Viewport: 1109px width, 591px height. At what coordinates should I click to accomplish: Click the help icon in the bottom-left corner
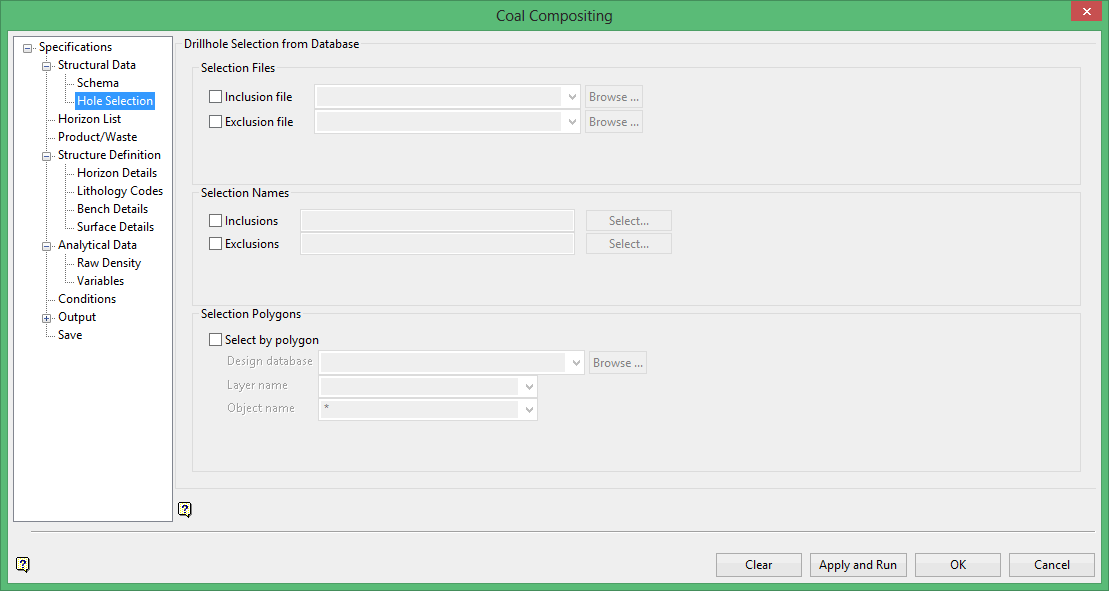[23, 565]
